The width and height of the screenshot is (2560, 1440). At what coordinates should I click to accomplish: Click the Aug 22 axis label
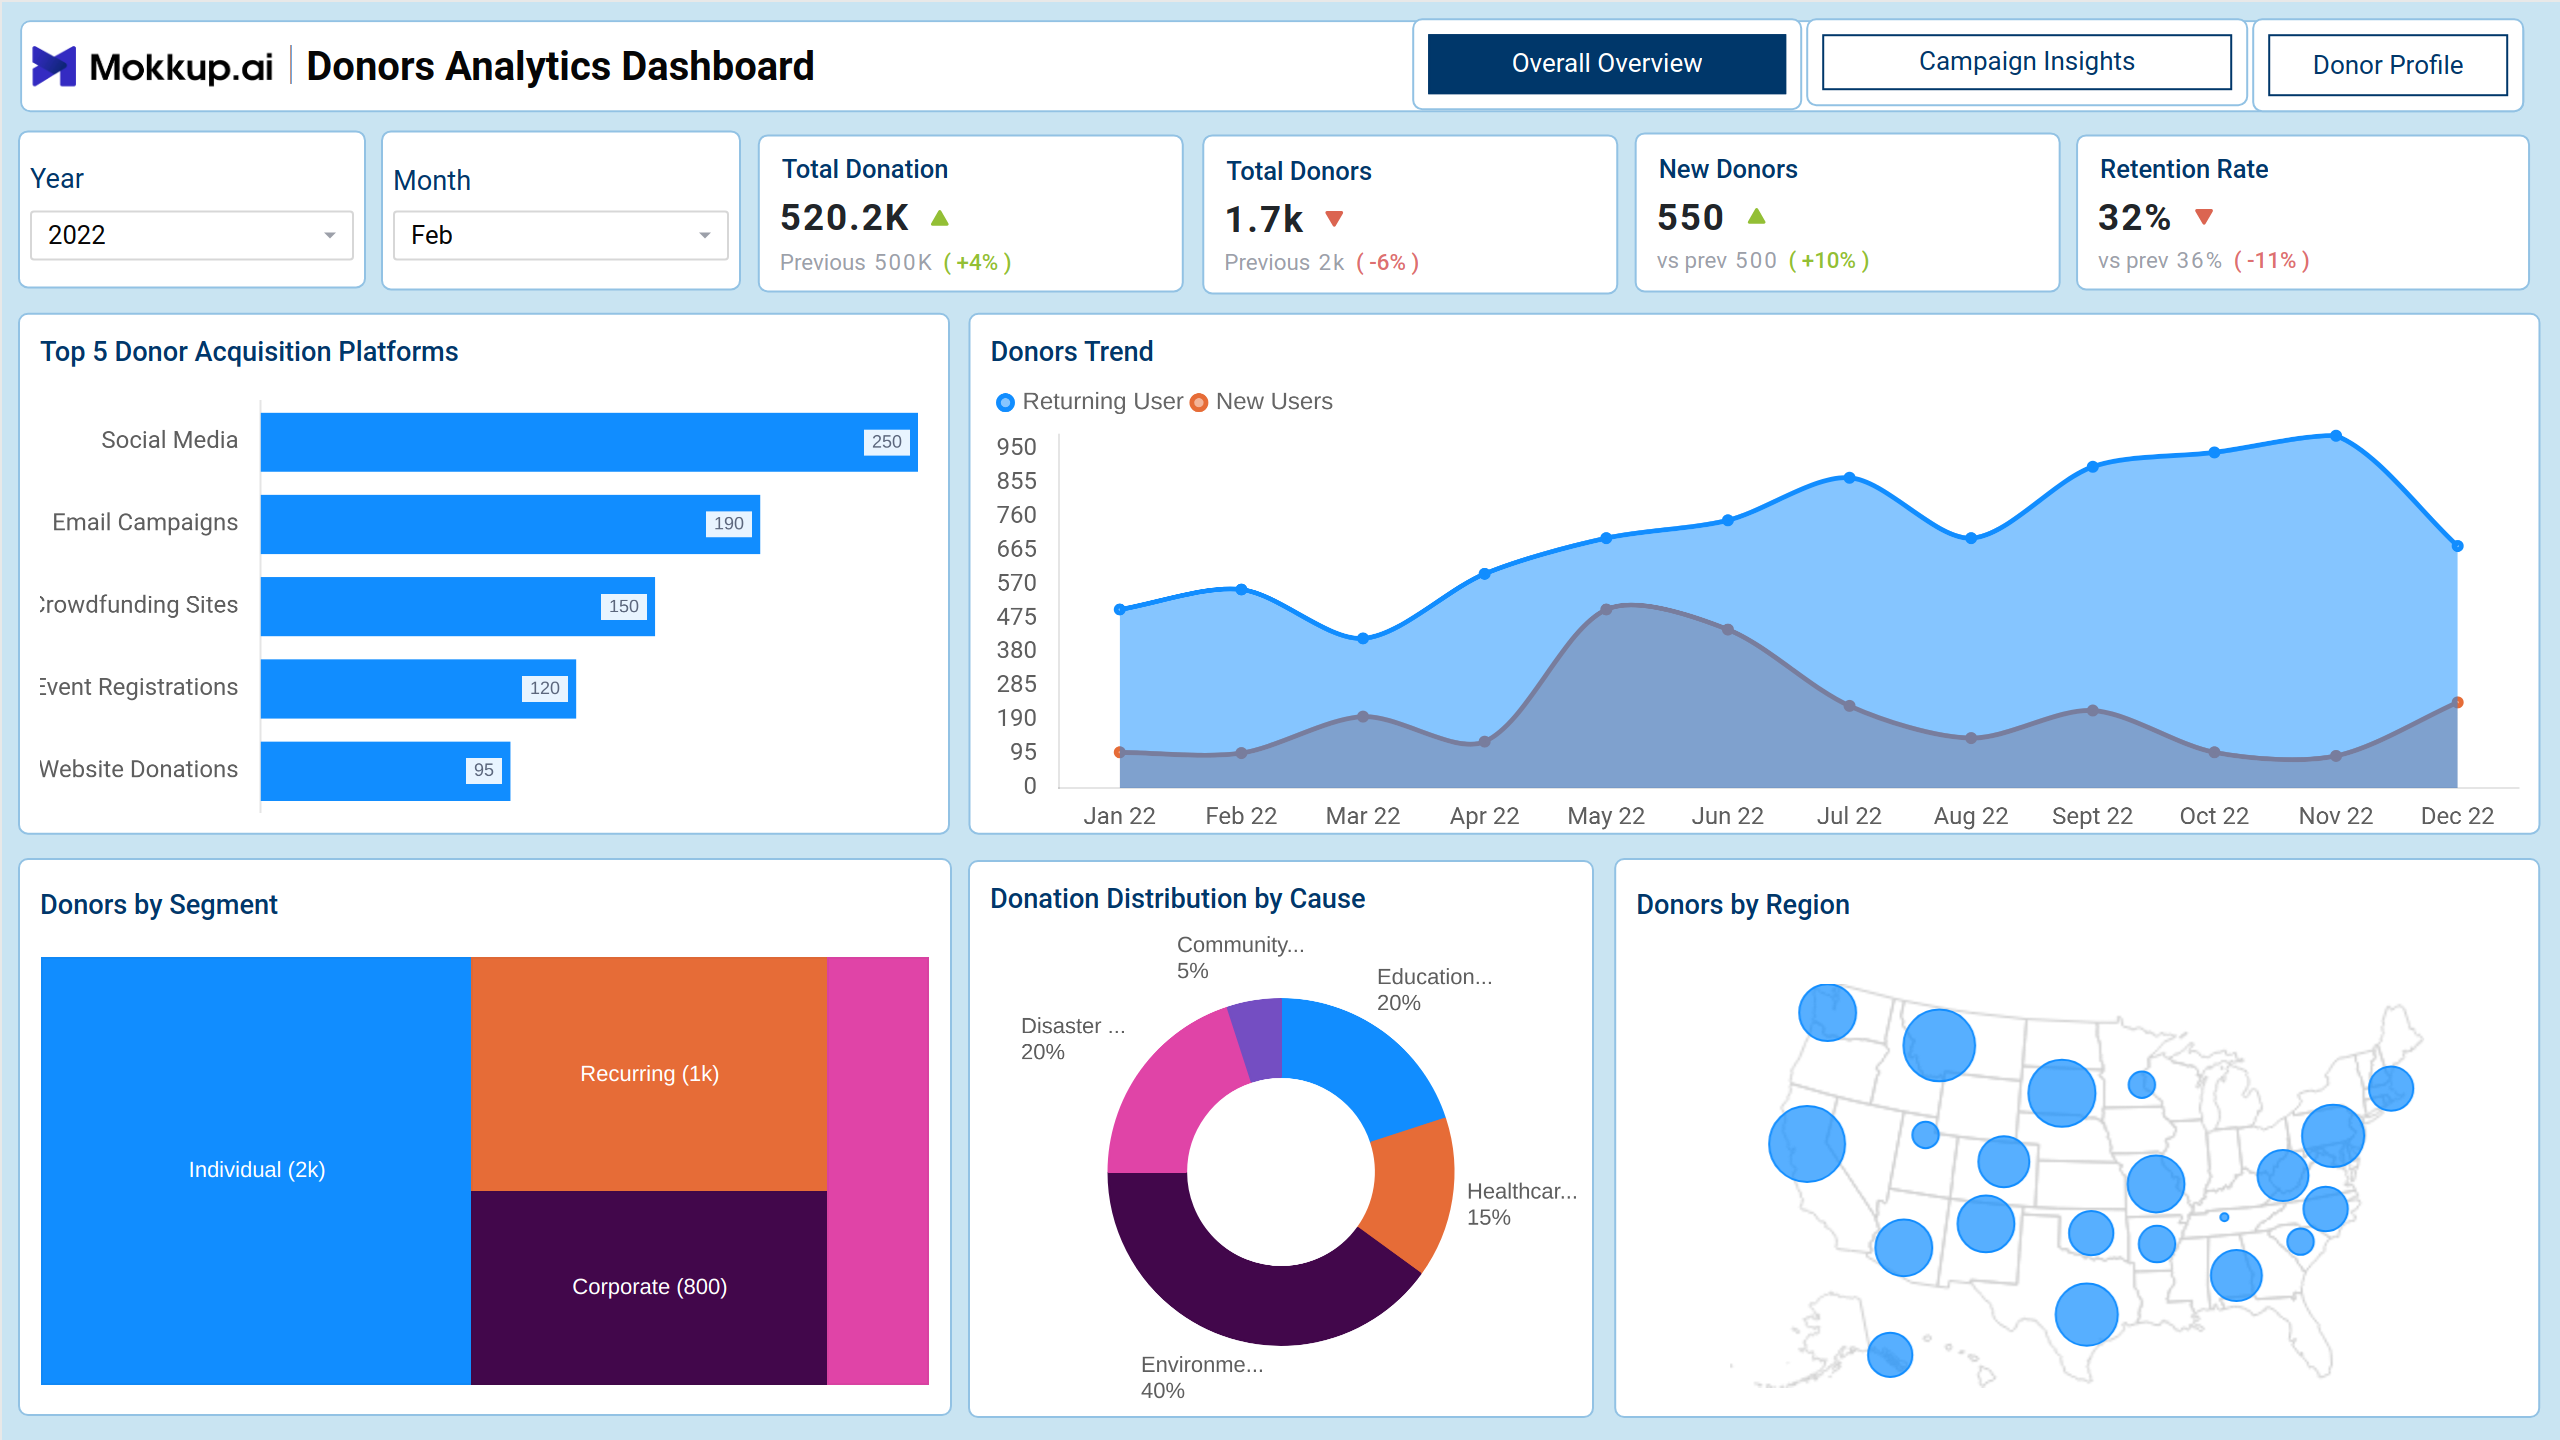pos(1971,816)
